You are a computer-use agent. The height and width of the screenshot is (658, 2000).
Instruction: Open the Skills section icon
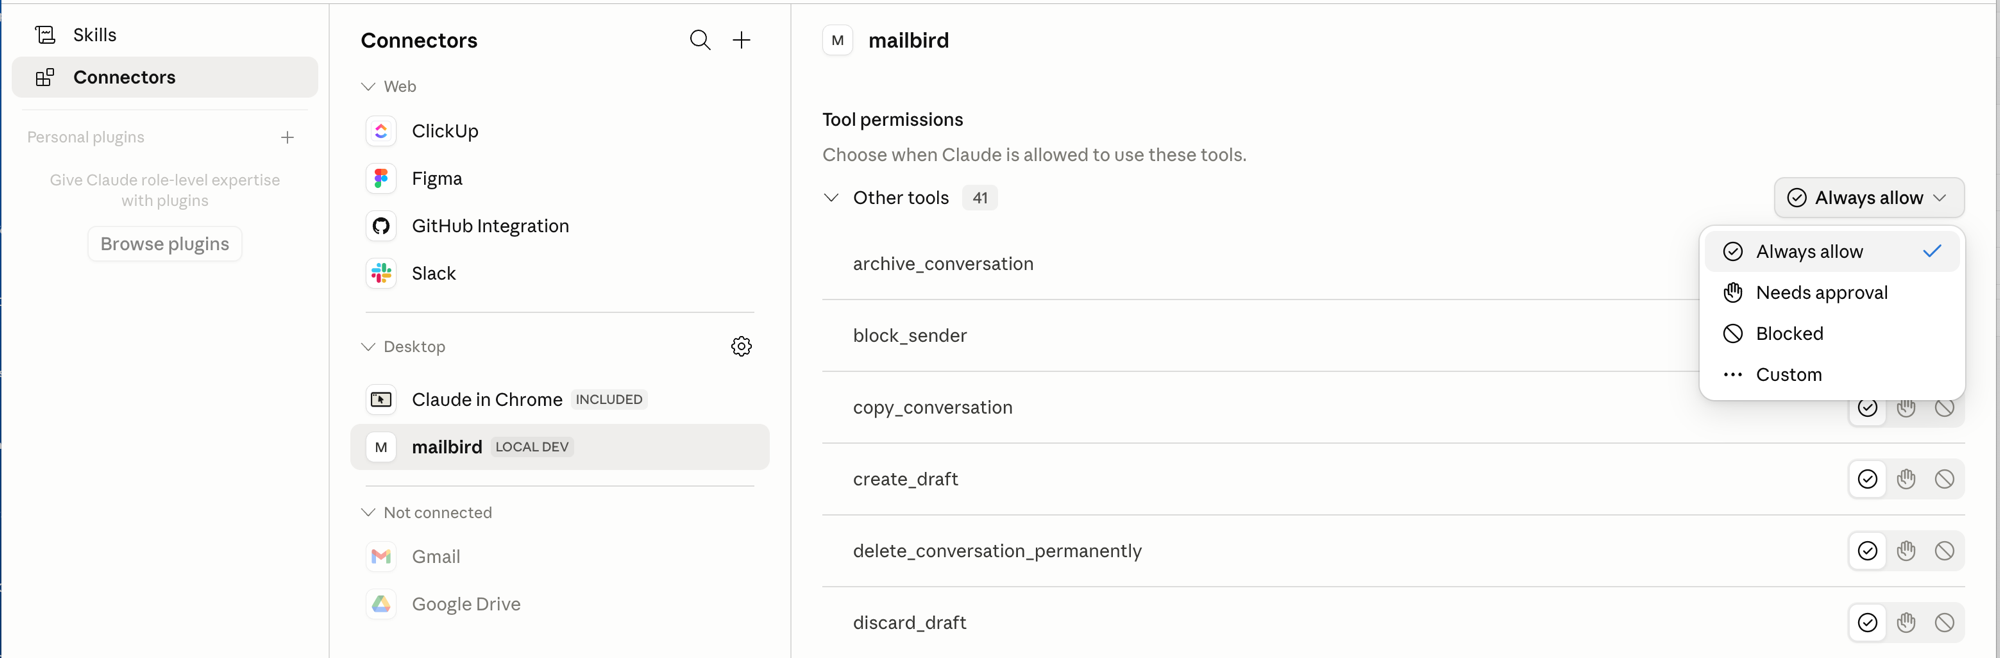click(x=45, y=35)
